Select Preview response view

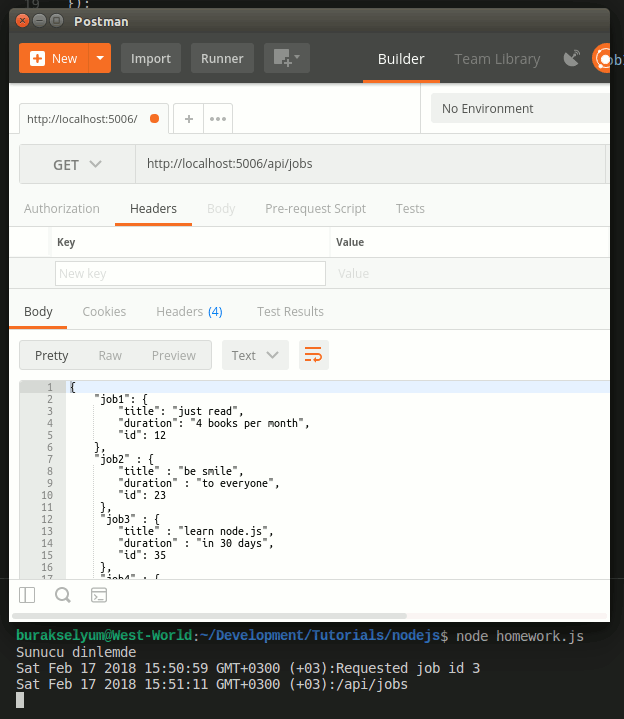tap(174, 355)
